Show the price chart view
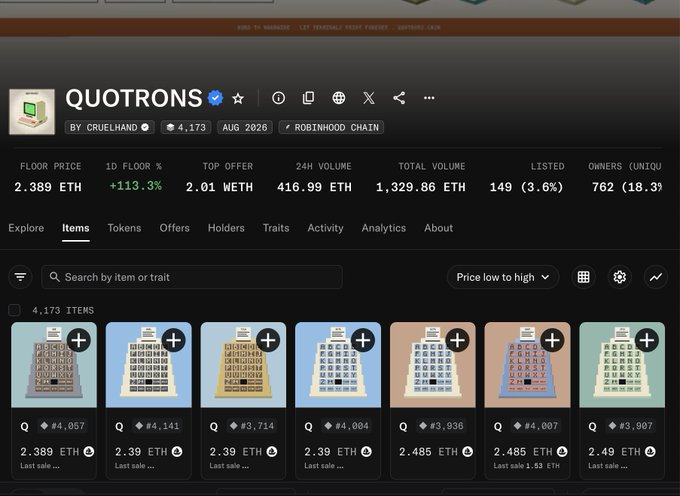This screenshot has height=496, width=680. pos(656,277)
